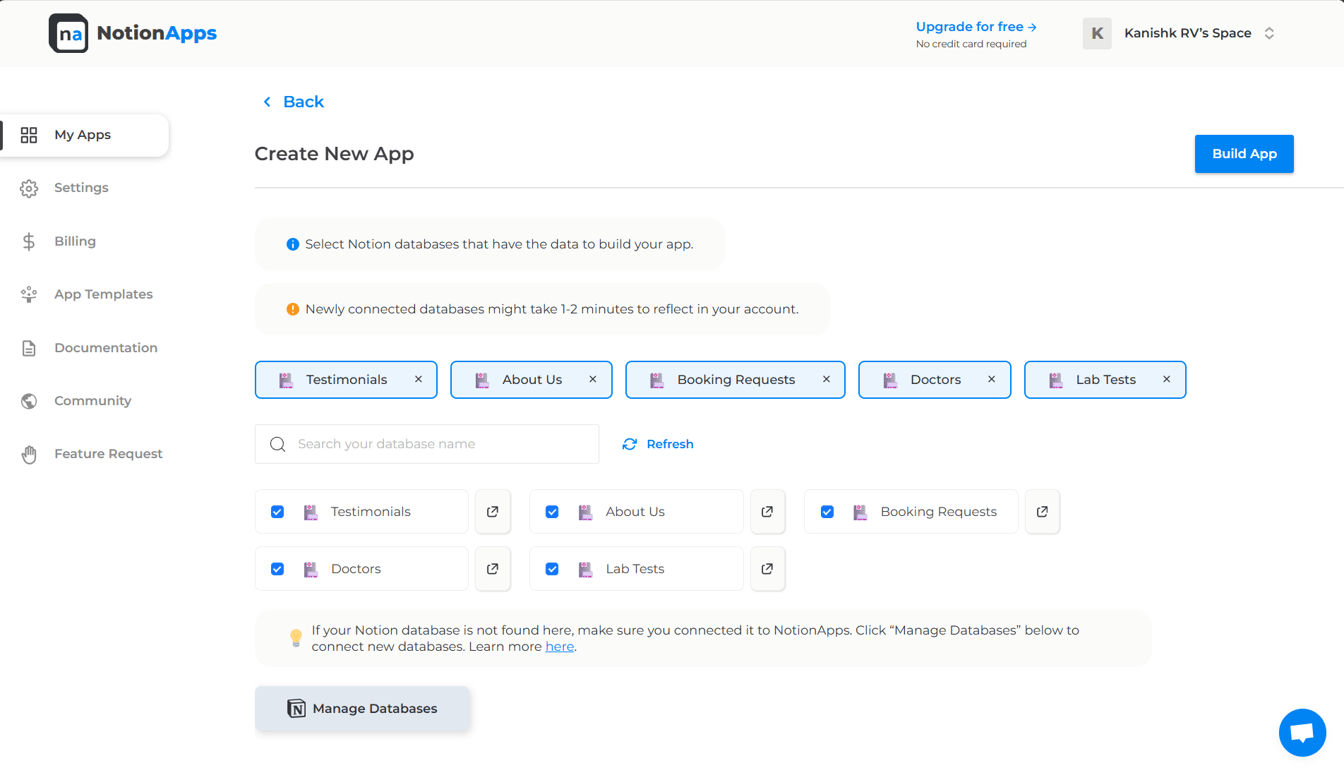Click the chat support bubble icon
1344x768 pixels.
(x=1302, y=733)
